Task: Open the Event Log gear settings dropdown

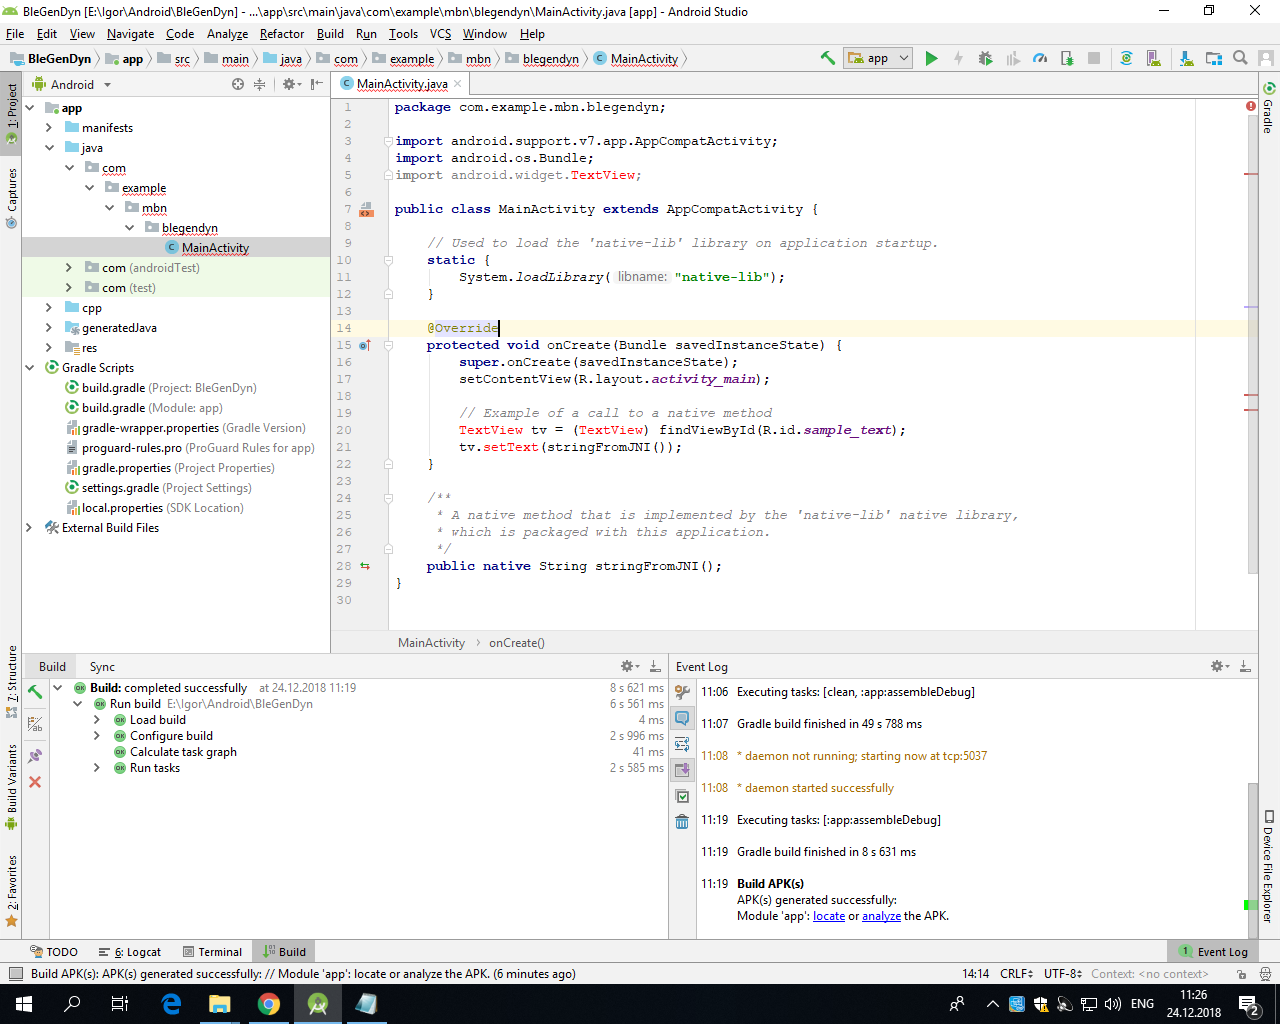Action: [x=1219, y=666]
